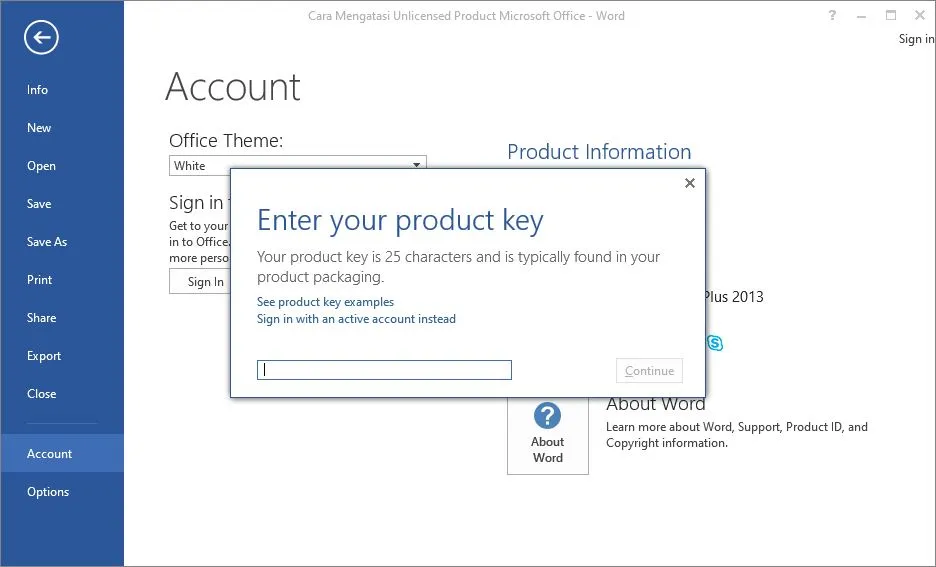The image size is (936, 567).
Task: Minimize the Word window
Action: [861, 16]
